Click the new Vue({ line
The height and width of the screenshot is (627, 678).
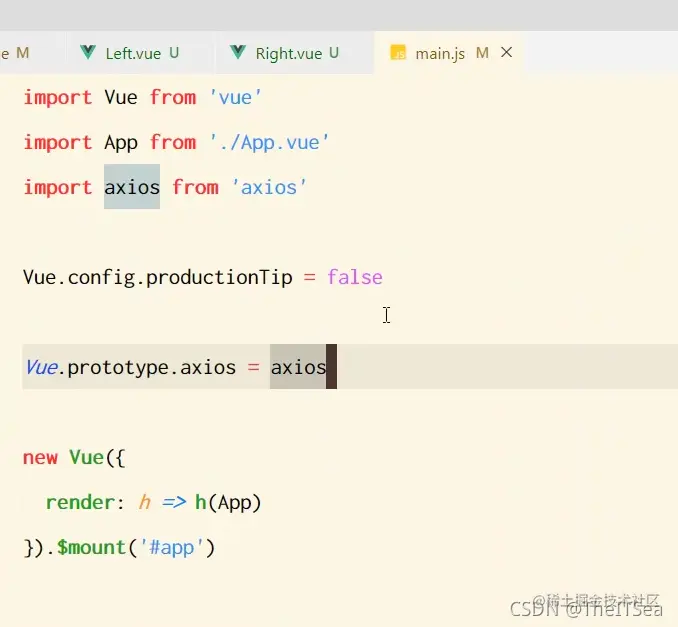pyautogui.click(x=74, y=457)
